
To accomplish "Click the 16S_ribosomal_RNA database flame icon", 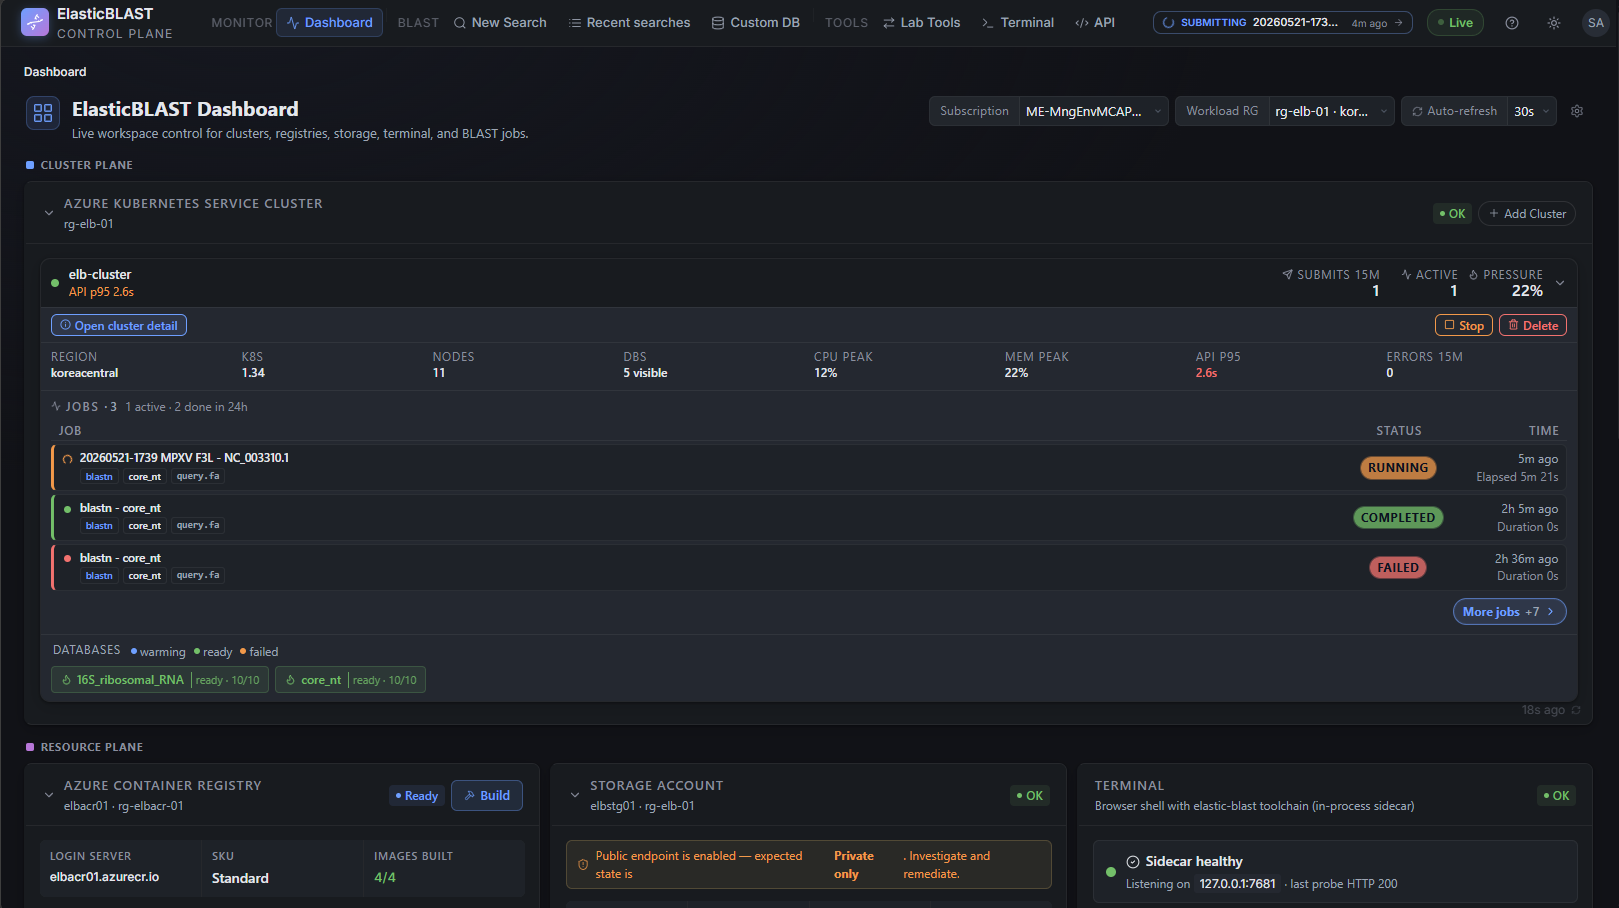I will [66, 680].
